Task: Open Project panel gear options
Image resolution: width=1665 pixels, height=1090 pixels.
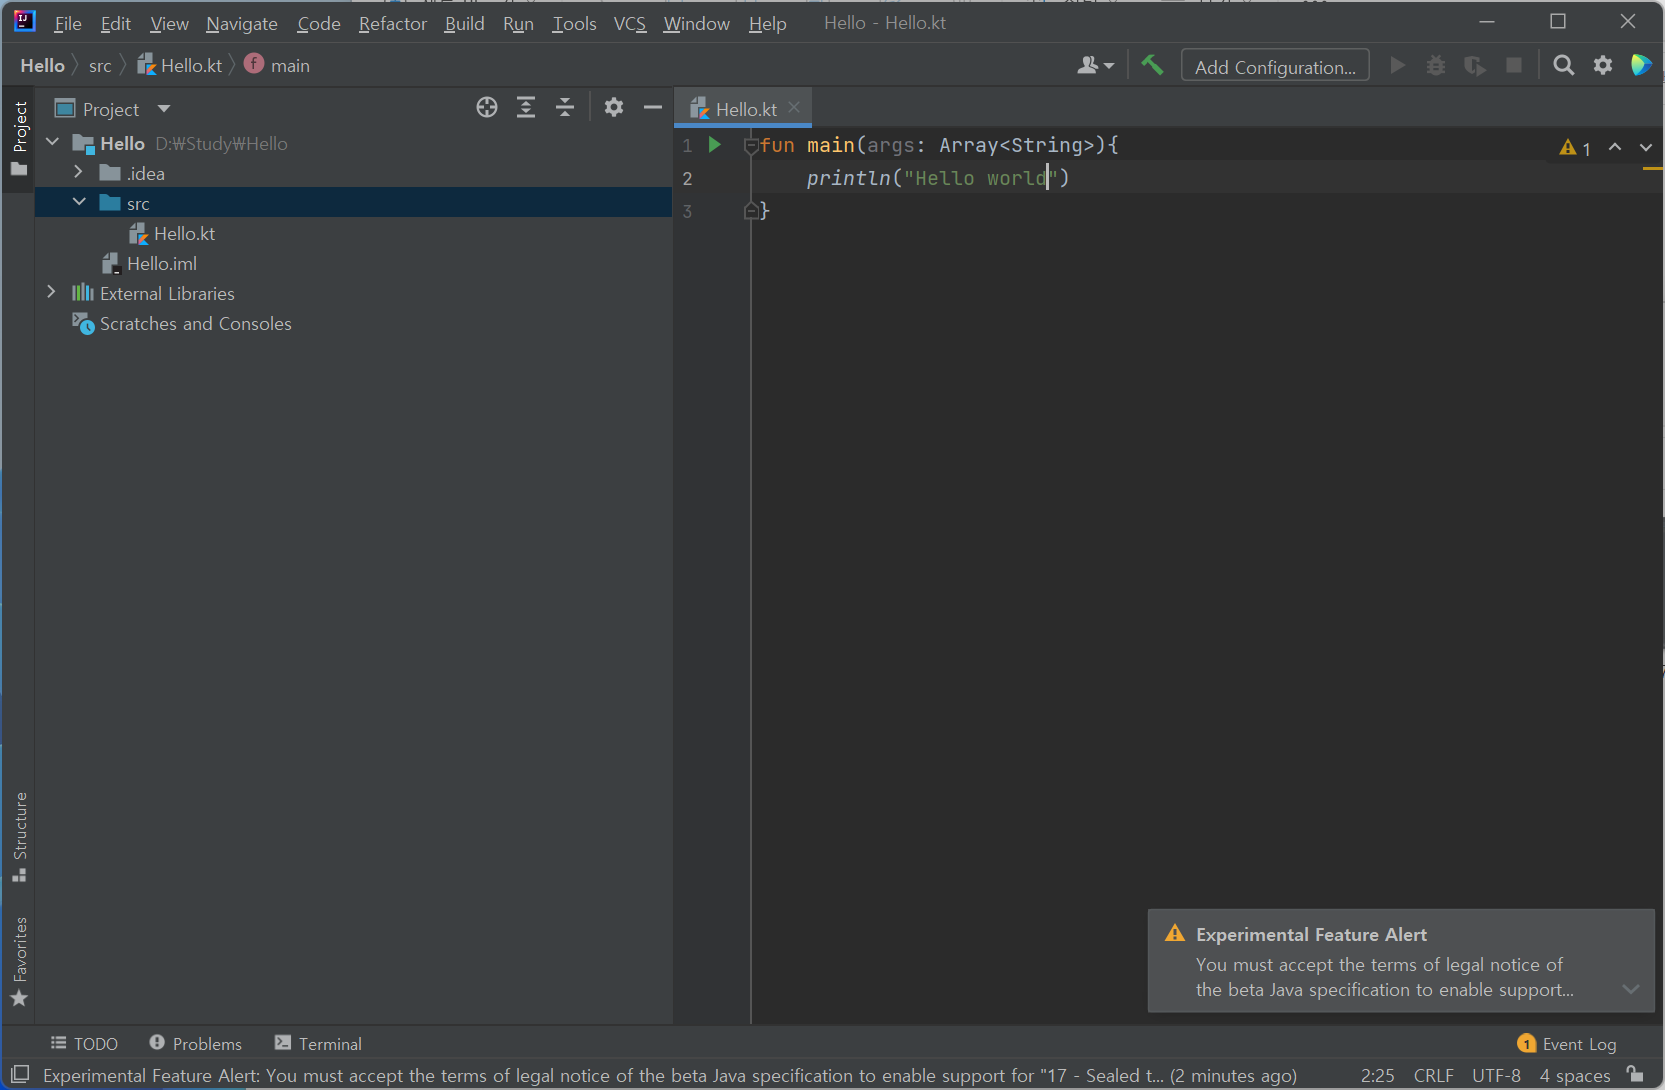Action: point(614,108)
